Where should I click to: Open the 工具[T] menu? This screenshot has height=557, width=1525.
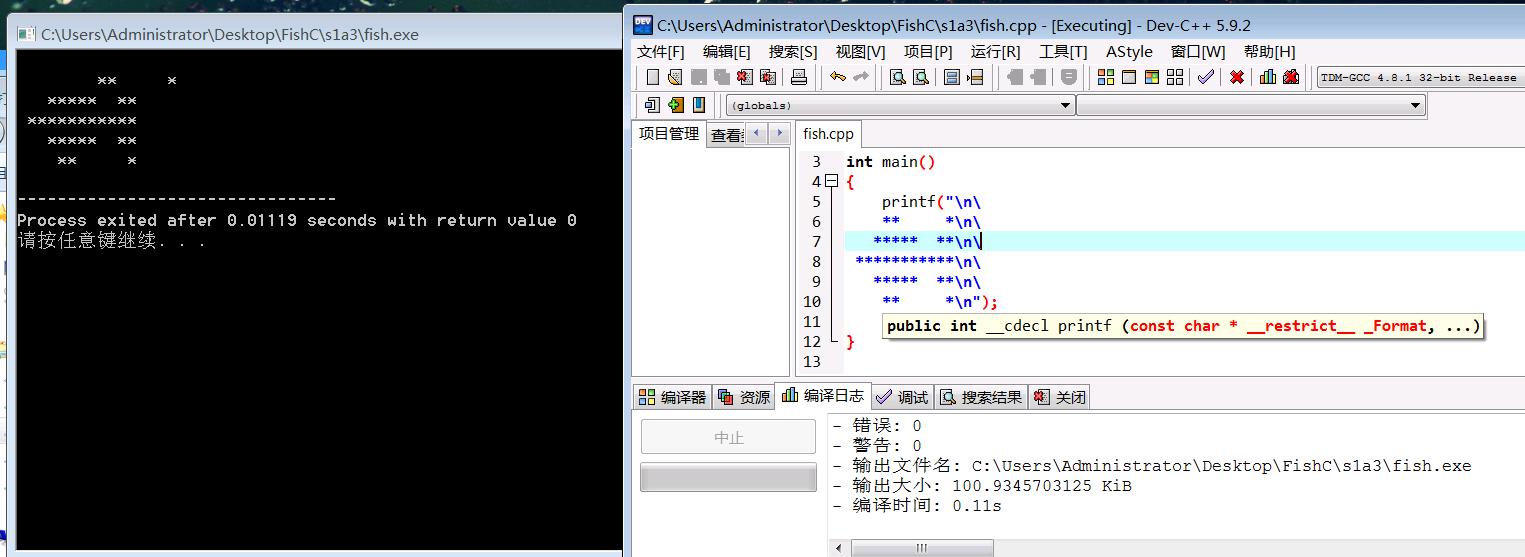coord(1063,51)
